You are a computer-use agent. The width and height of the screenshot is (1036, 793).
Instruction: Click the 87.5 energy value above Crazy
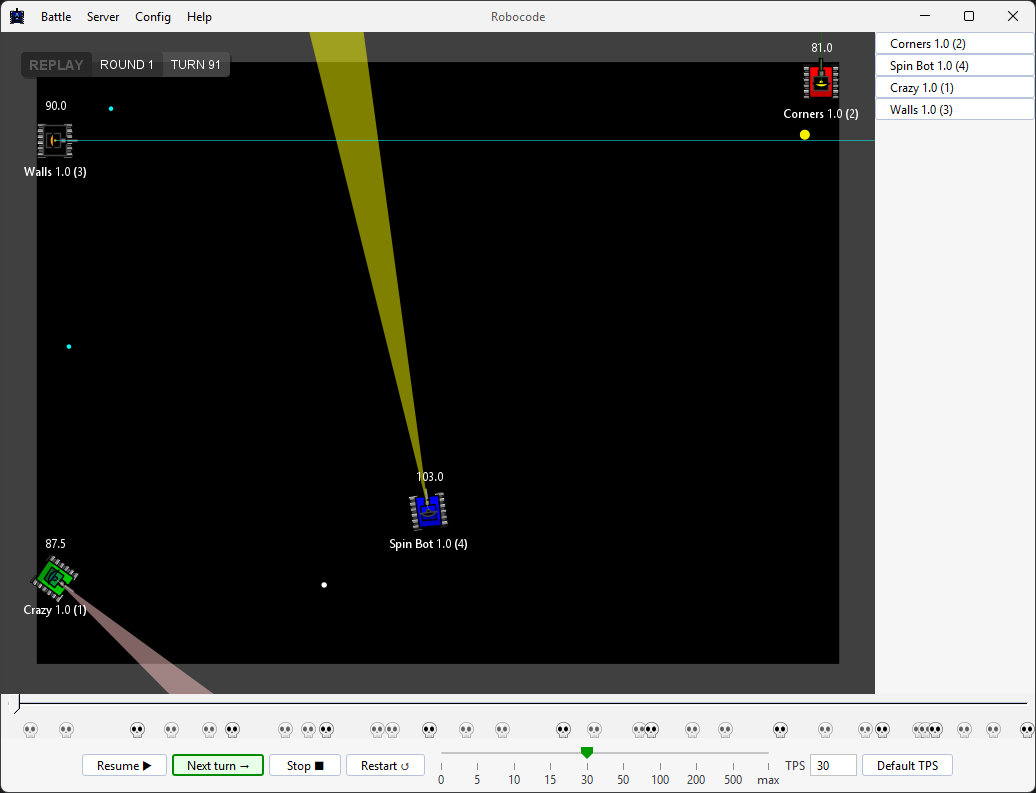(x=56, y=544)
